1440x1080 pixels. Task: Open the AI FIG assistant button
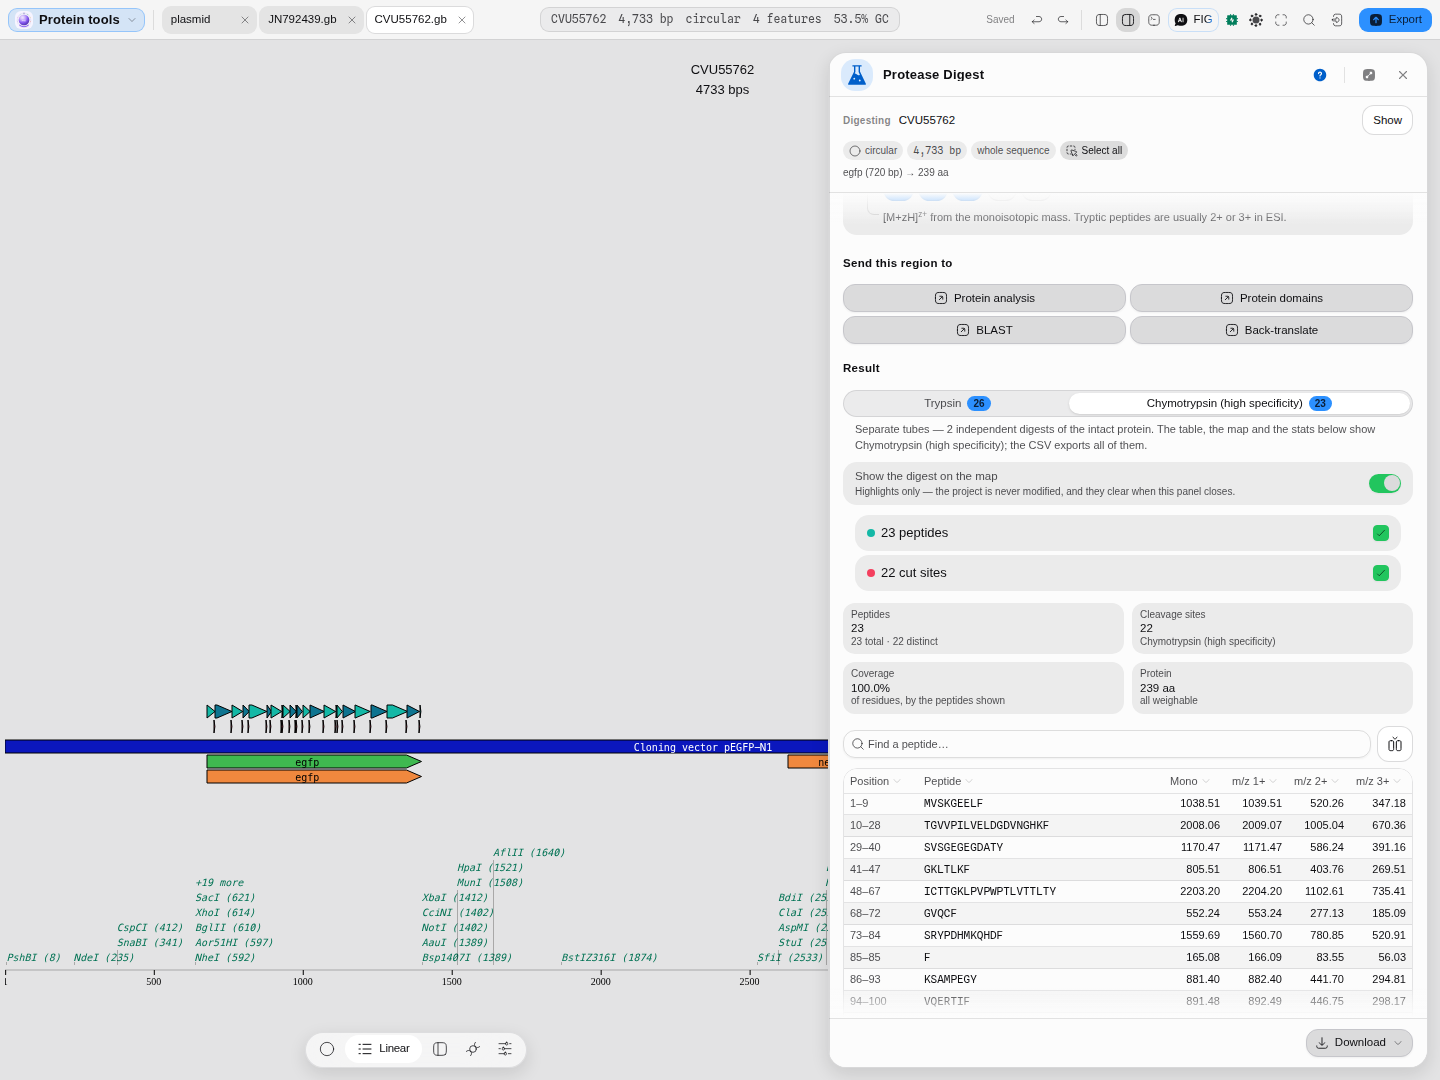click(1193, 20)
